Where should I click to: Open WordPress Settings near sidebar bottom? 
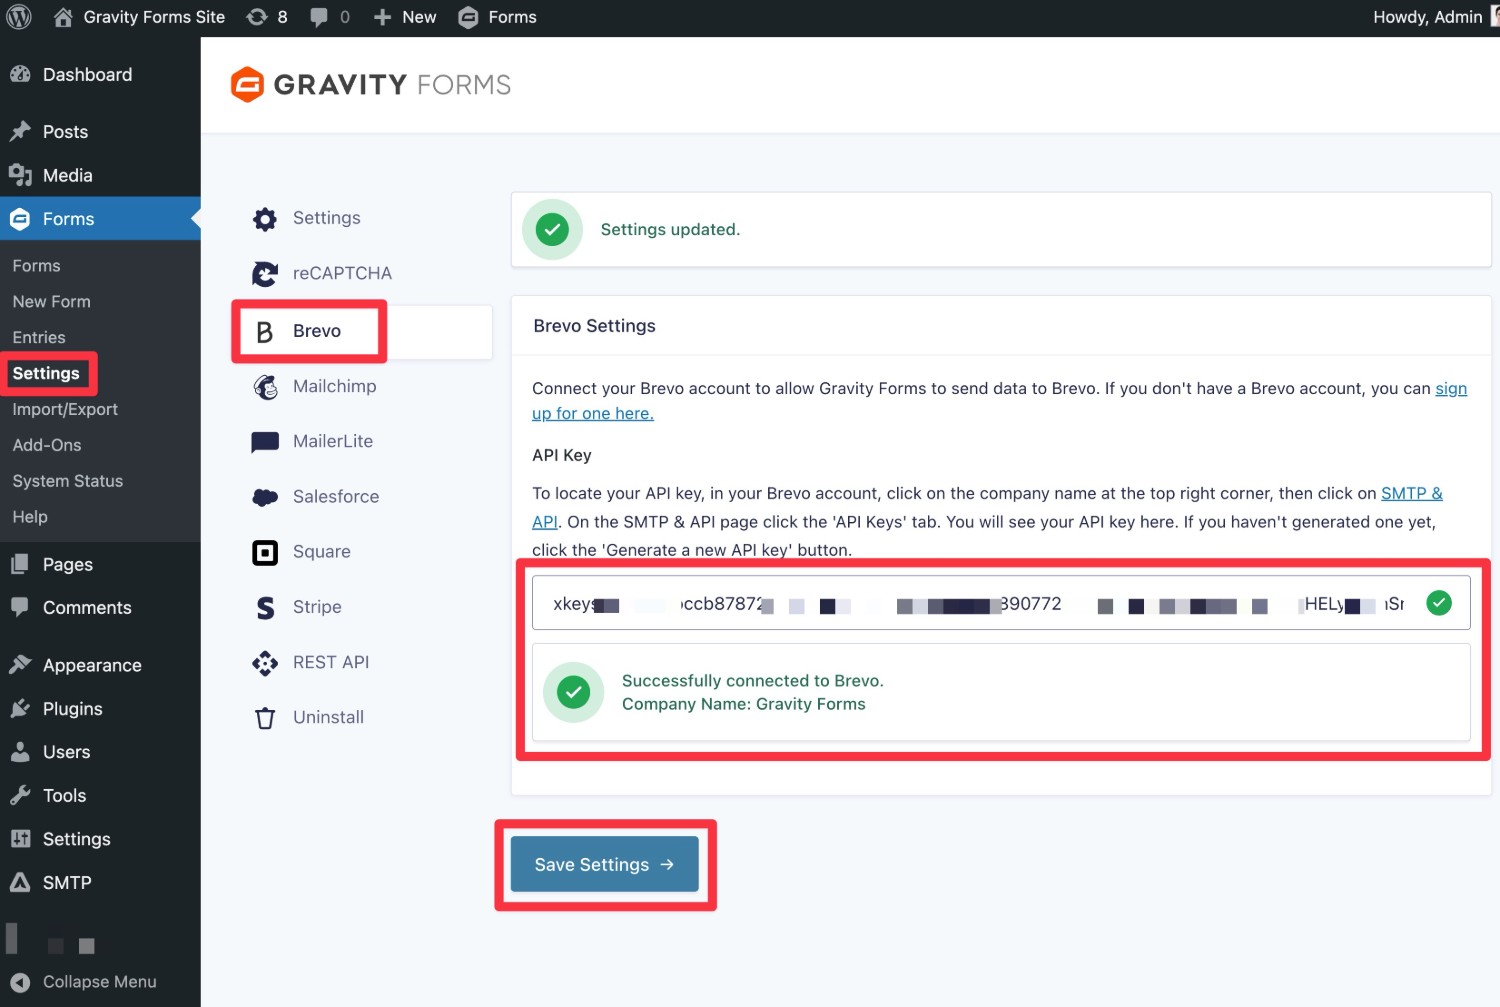100,839
